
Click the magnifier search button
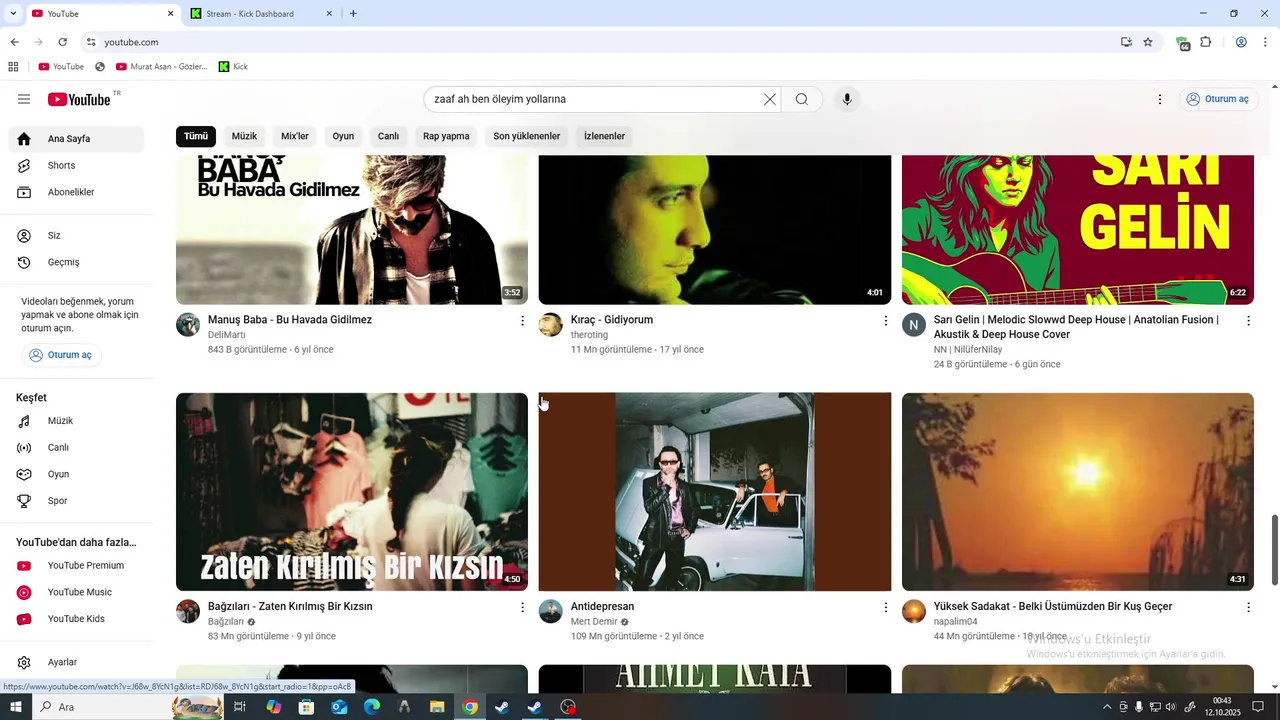point(801,99)
